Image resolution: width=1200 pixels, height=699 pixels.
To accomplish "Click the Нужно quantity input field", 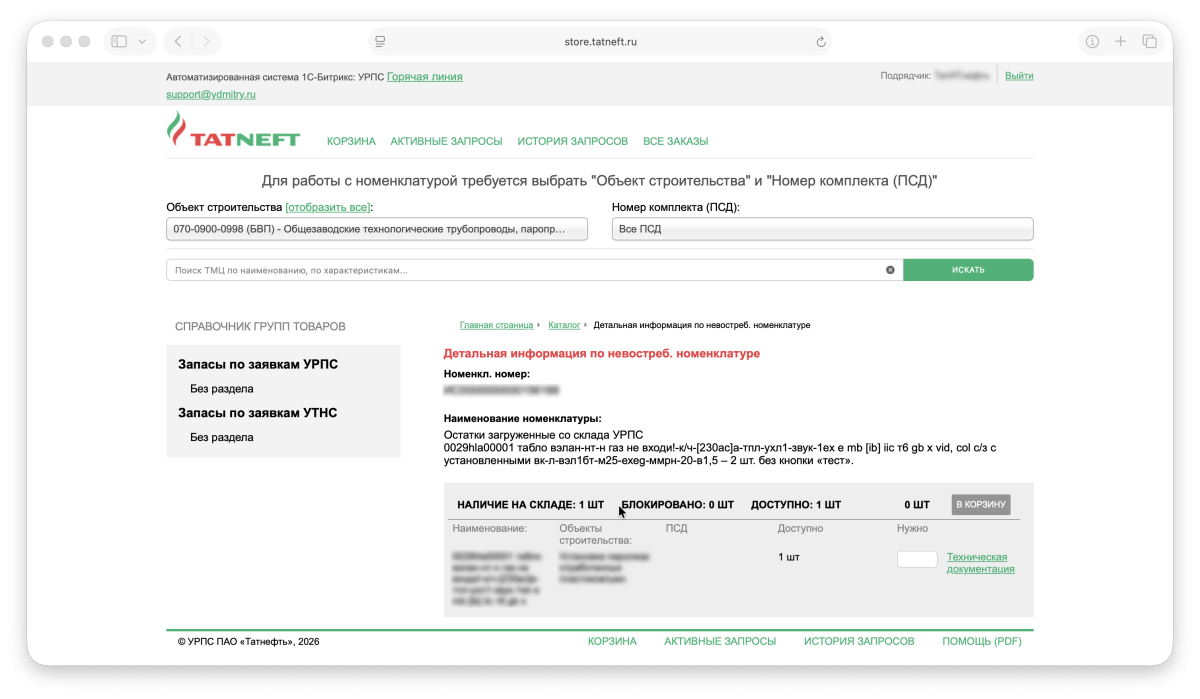I will click(917, 560).
